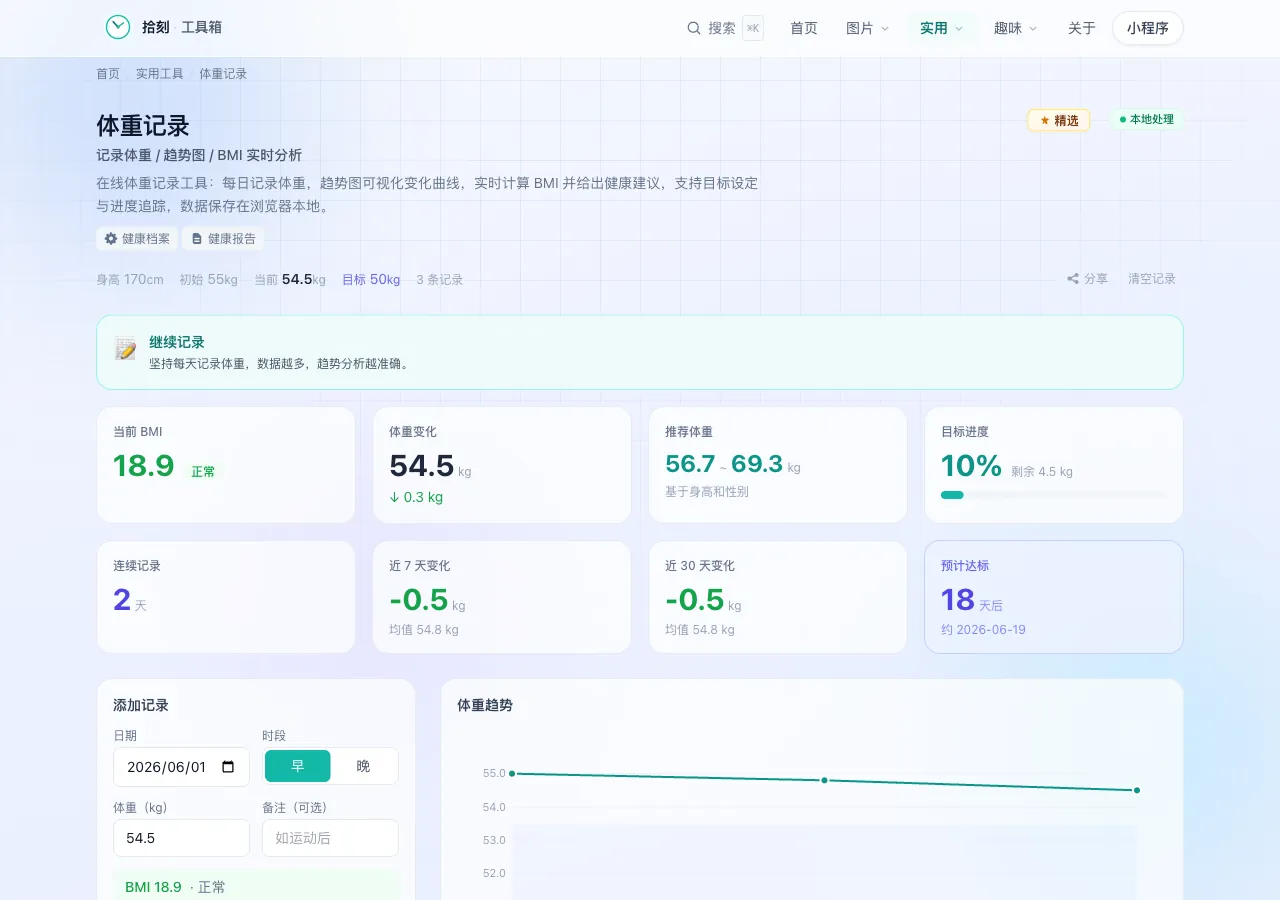Click the ↓ 0.3 kg change text

pyautogui.click(x=416, y=497)
